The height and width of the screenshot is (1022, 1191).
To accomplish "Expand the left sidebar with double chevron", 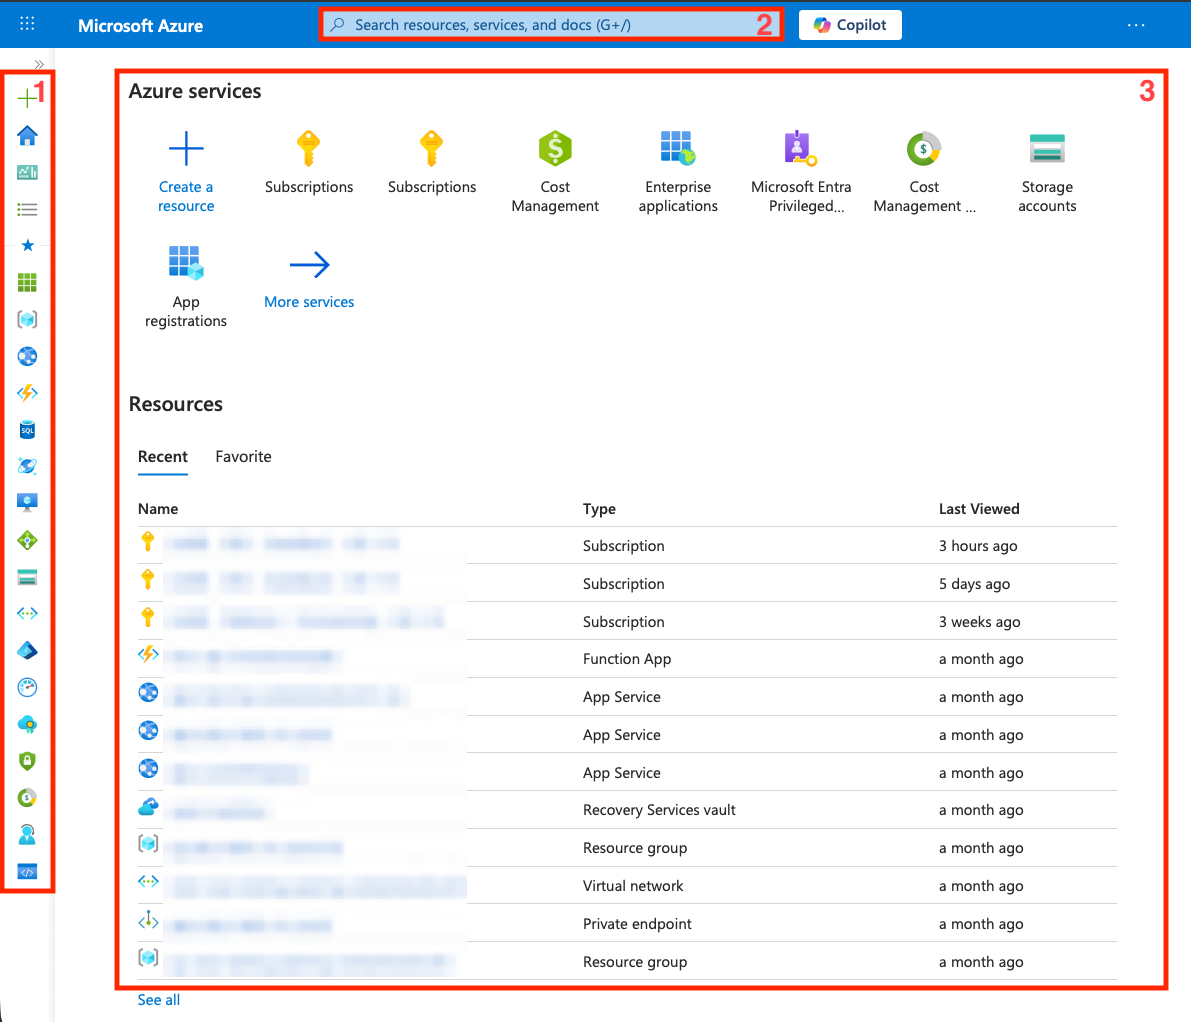I will click(39, 64).
